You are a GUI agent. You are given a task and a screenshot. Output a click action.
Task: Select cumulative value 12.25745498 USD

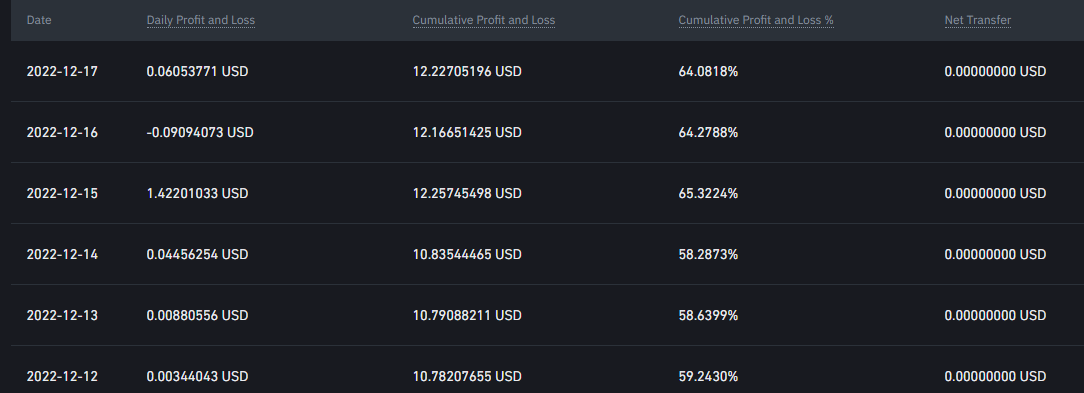(467, 193)
